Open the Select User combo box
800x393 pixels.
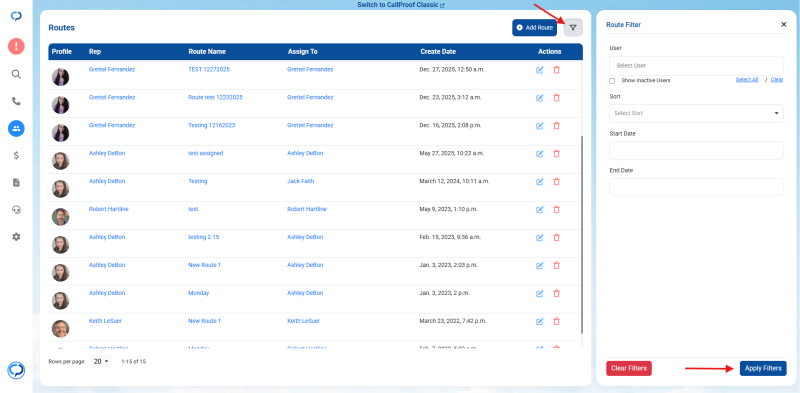(696, 66)
